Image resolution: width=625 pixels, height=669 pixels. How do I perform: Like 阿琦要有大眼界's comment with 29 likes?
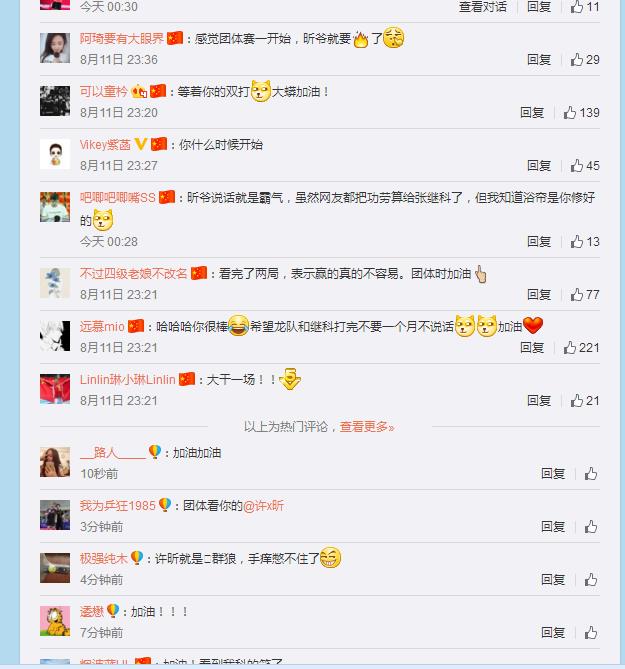[x=585, y=60]
